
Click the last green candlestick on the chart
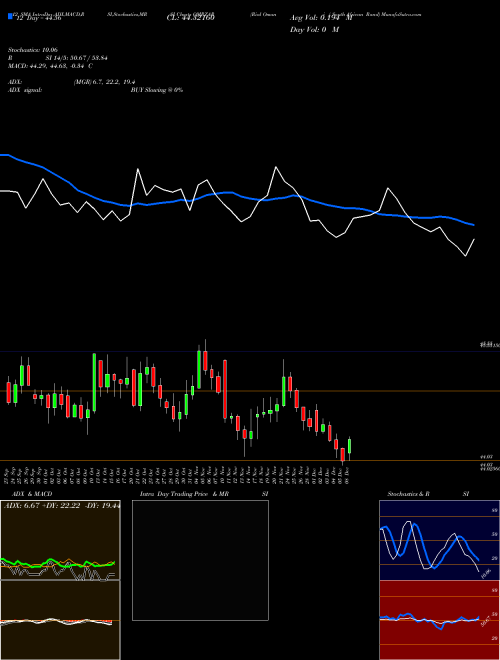tap(349, 446)
